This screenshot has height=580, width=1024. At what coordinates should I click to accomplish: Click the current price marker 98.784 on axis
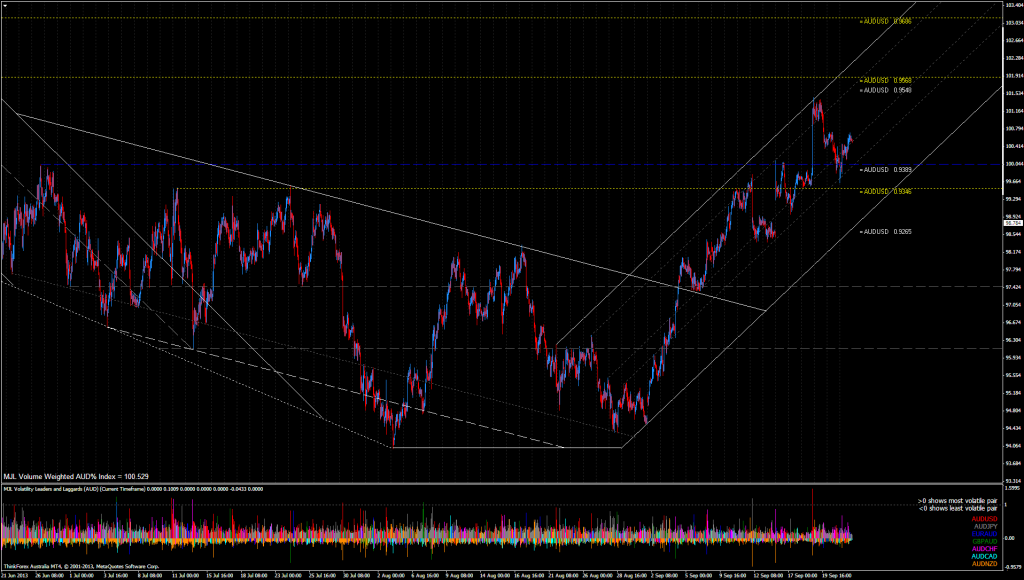(1013, 223)
